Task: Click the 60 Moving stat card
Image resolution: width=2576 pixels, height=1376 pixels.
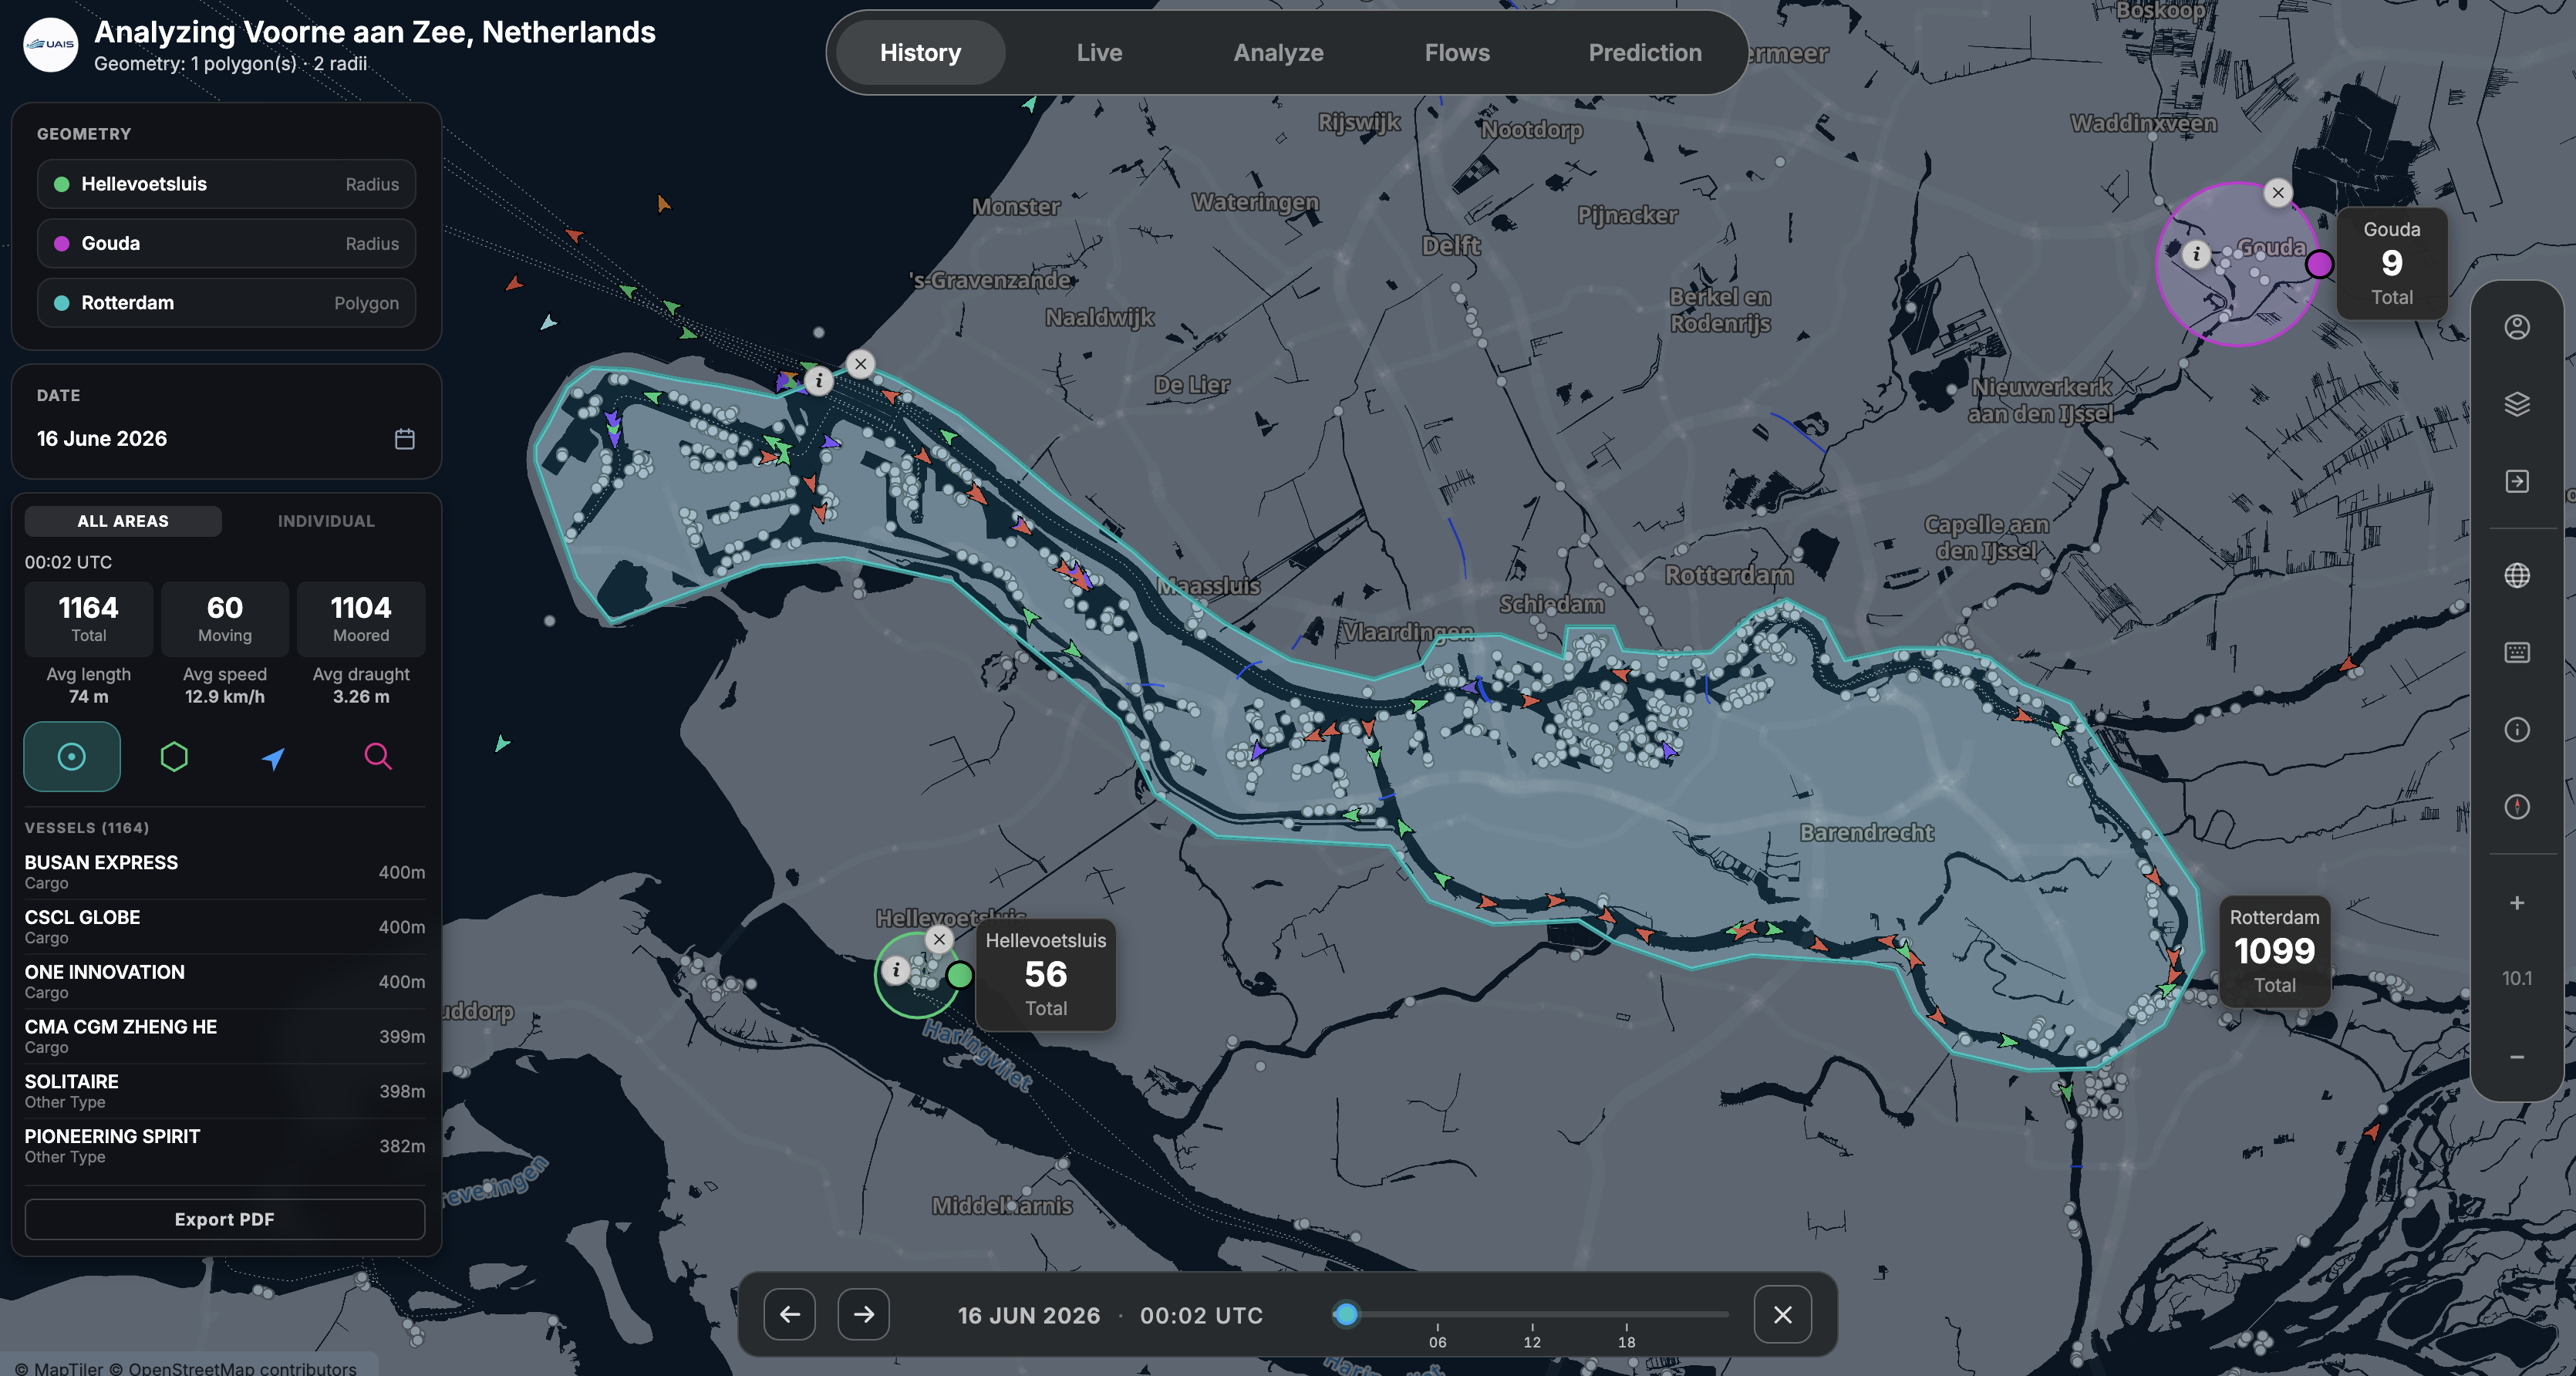Action: (225, 619)
